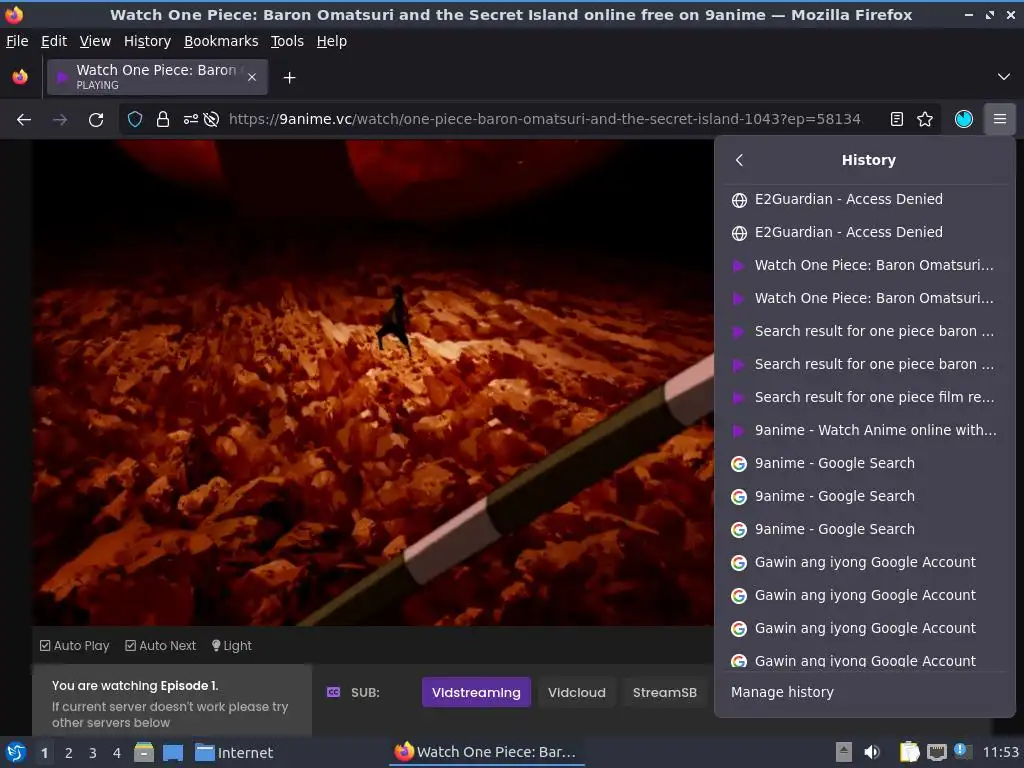
Task: Click the clock showing 11:53
Action: click(1000, 752)
